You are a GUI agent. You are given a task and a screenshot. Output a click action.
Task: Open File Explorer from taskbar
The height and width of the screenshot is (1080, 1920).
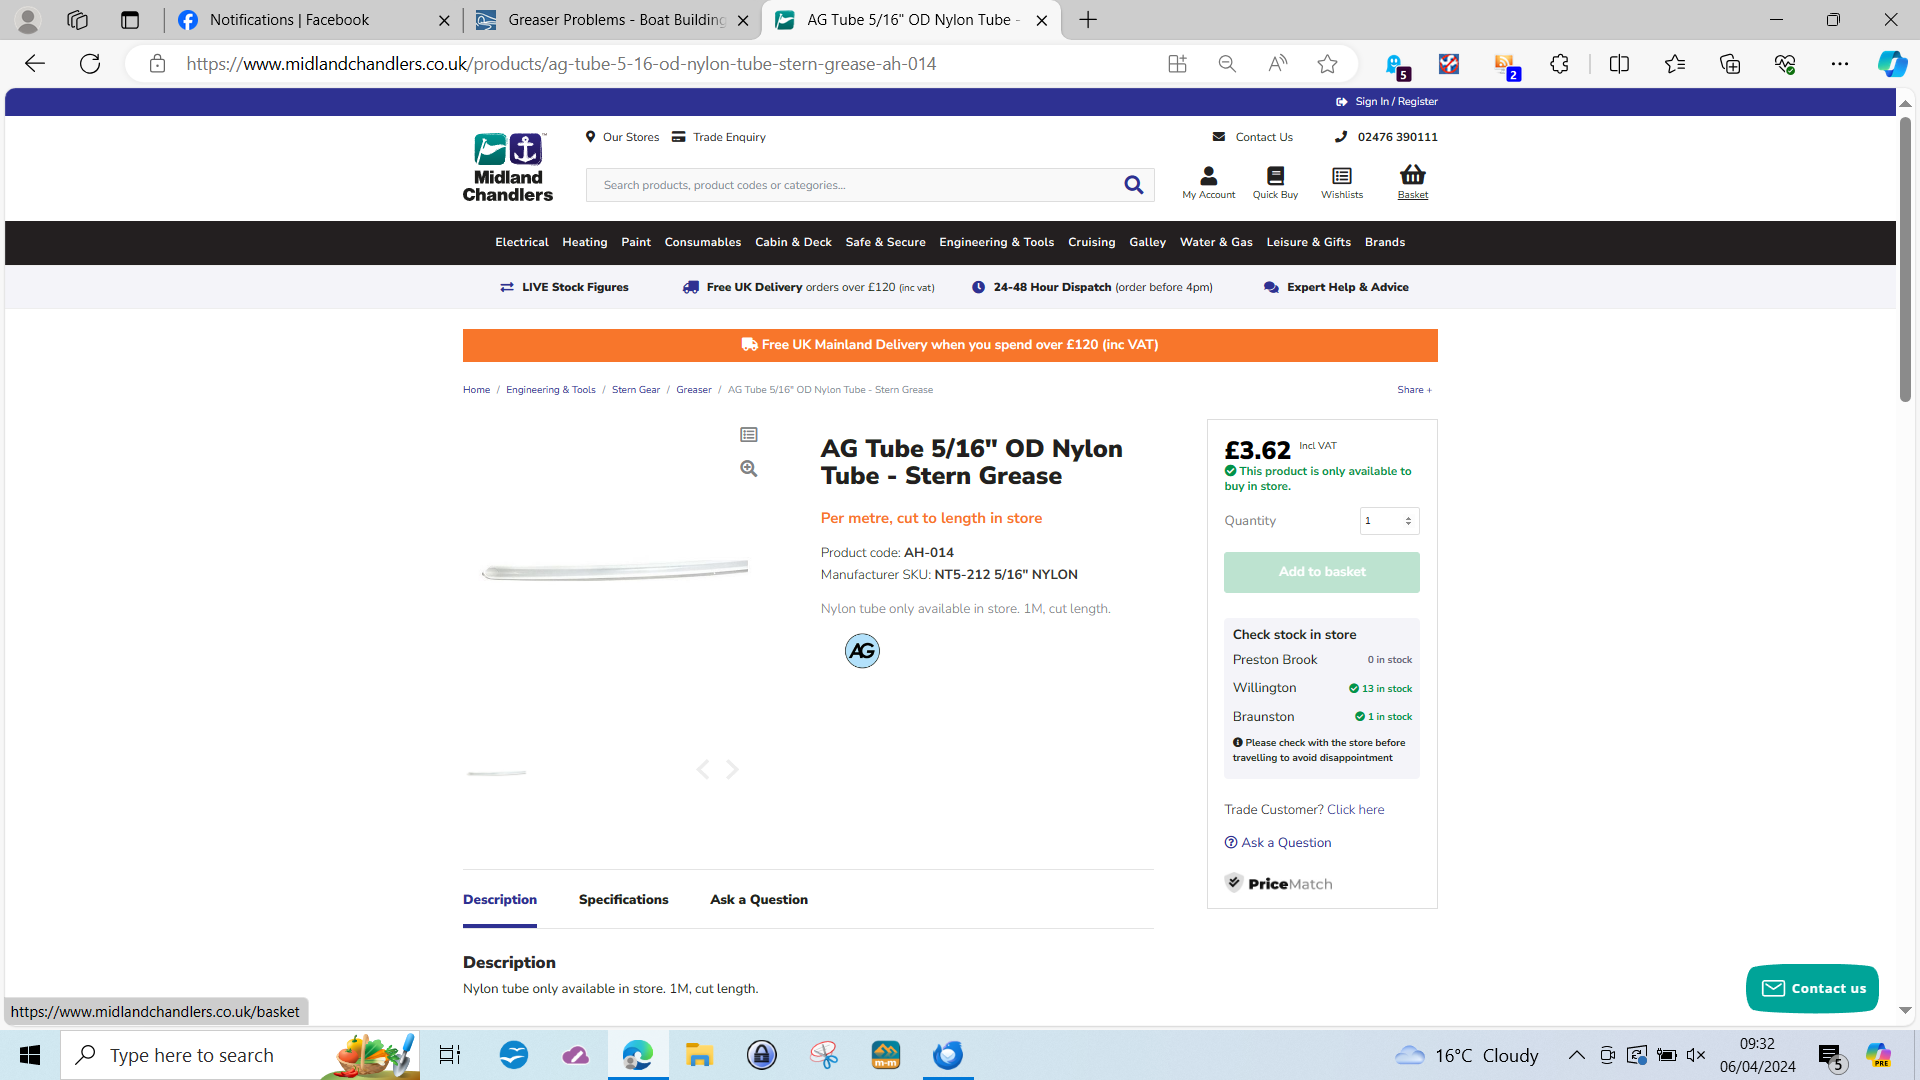coord(699,1055)
